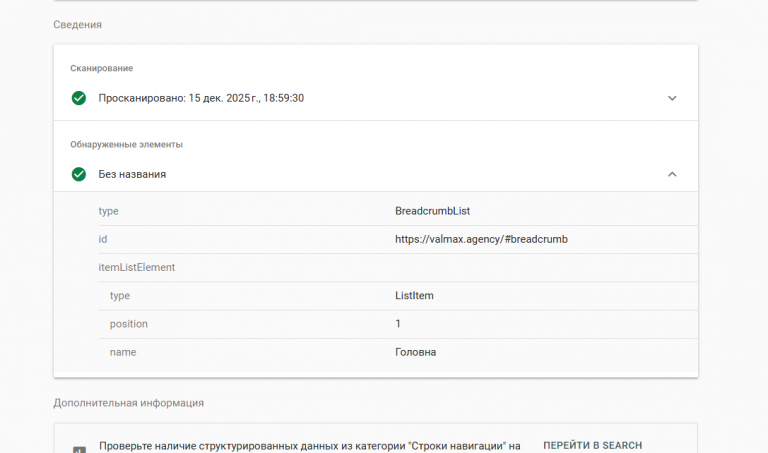Click the name value Головна

click(x=415, y=352)
